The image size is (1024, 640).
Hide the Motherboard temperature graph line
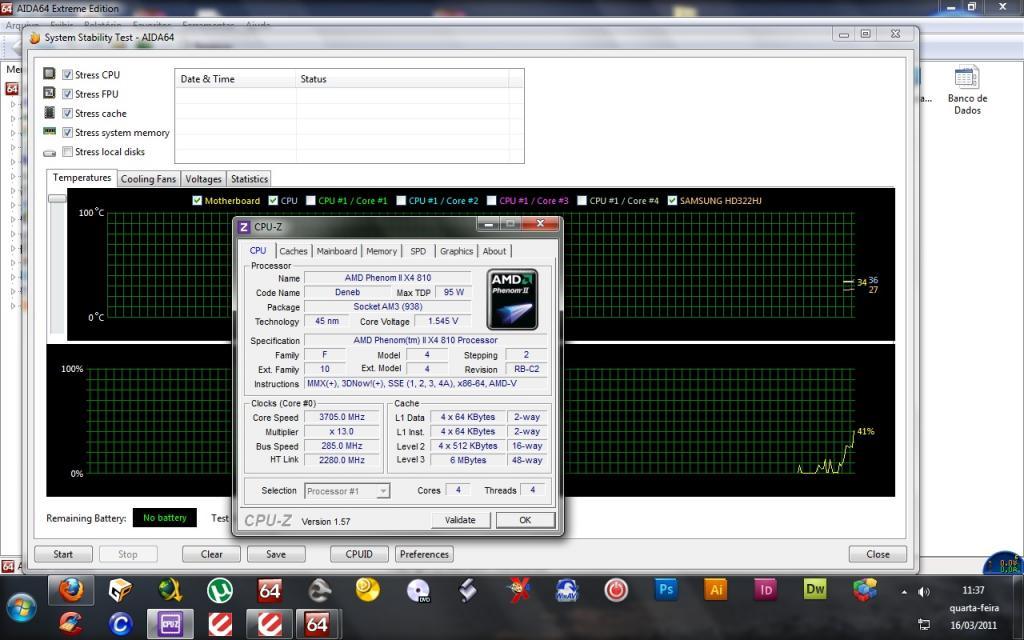click(197, 200)
